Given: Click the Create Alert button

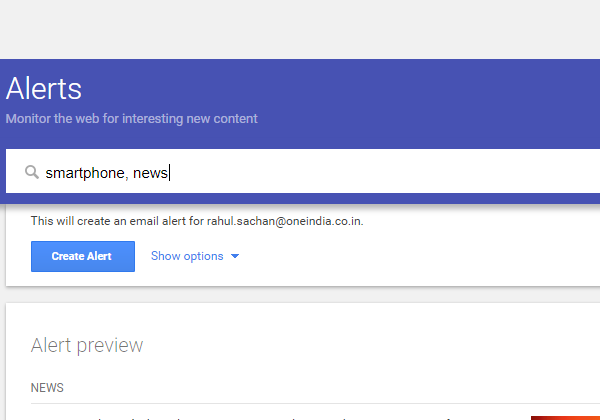Looking at the screenshot, I should coord(83,256).
